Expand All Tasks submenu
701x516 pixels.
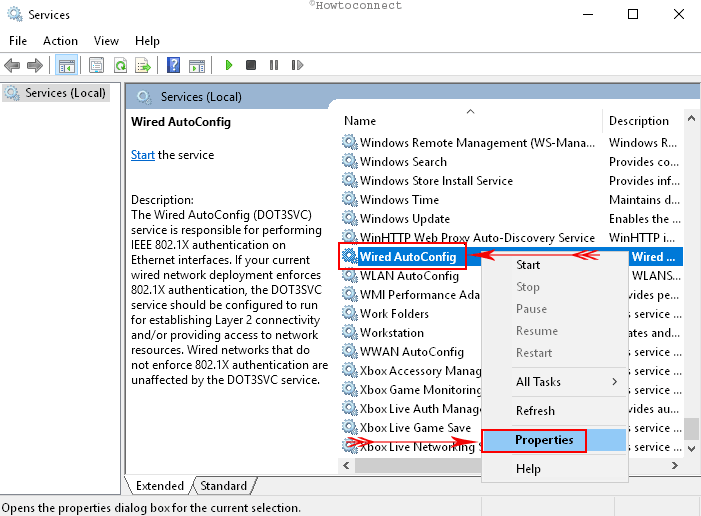[x=554, y=382]
